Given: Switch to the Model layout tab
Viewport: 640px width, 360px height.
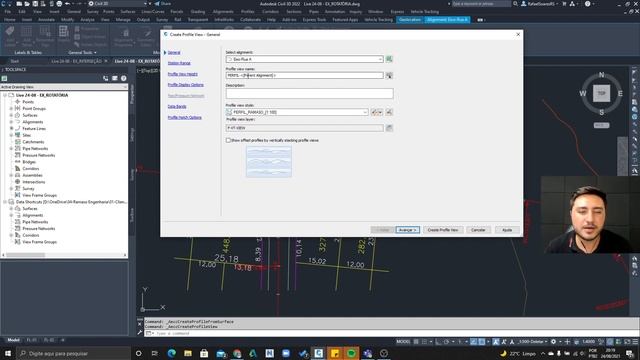Looking at the screenshot, I should (x=13, y=340).
